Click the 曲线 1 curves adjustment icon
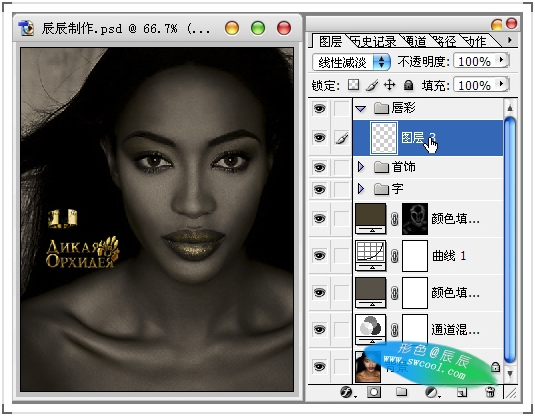The image size is (535, 416). click(x=371, y=256)
